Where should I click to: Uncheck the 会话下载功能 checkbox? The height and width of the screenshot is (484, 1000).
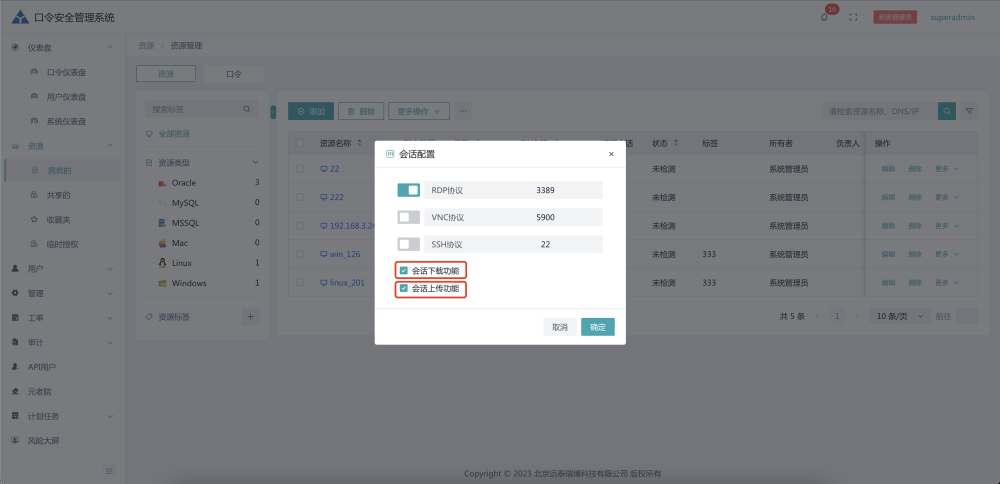403,270
